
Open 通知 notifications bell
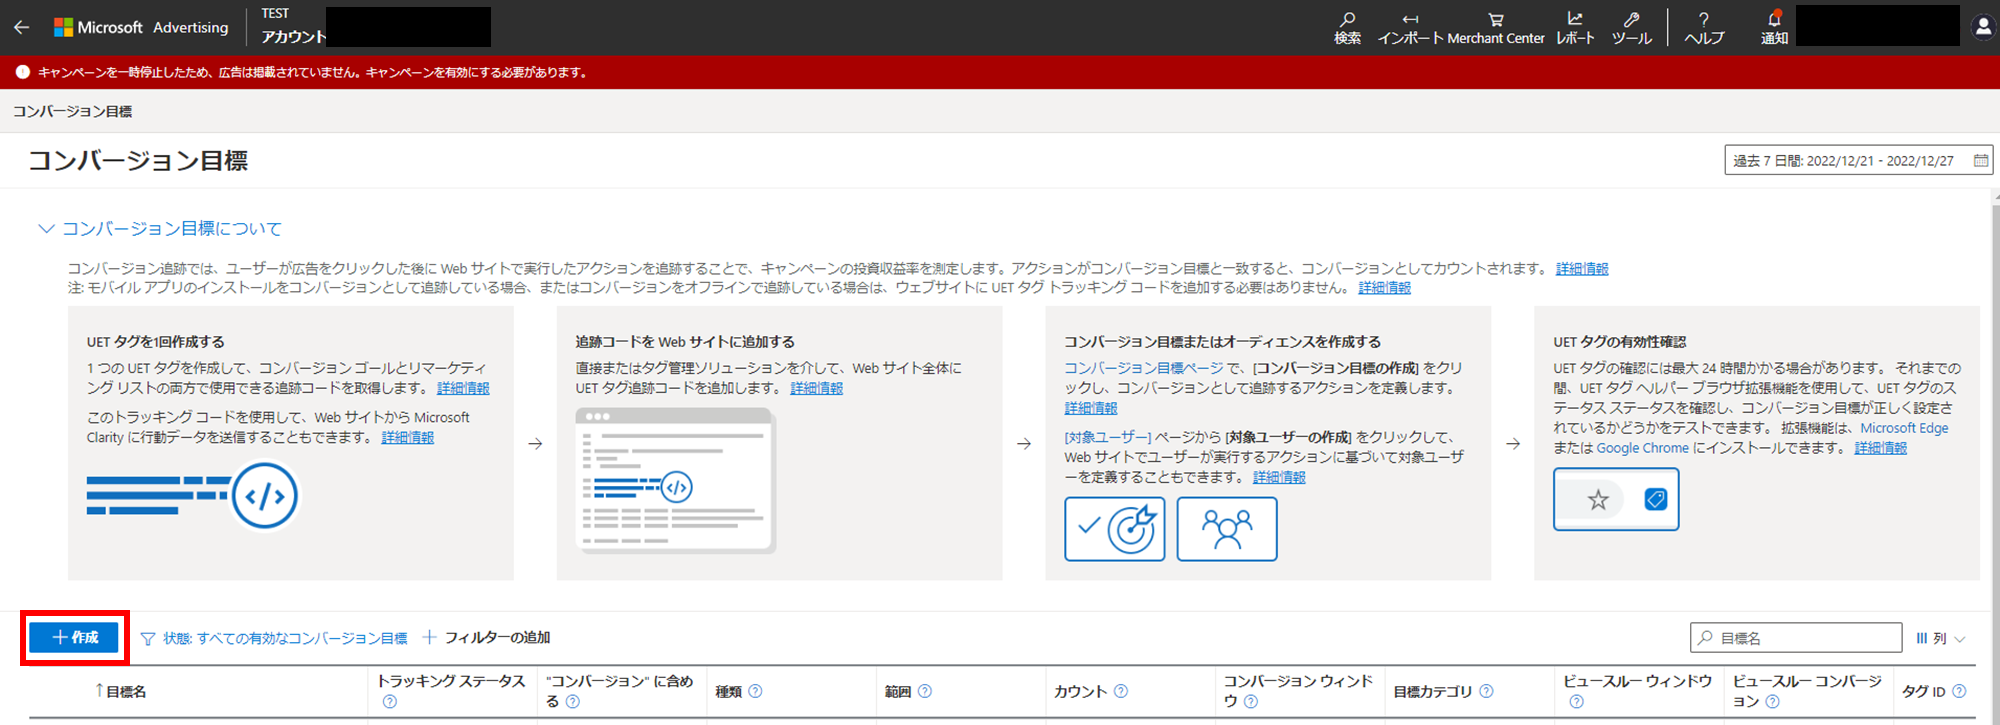(x=1774, y=28)
